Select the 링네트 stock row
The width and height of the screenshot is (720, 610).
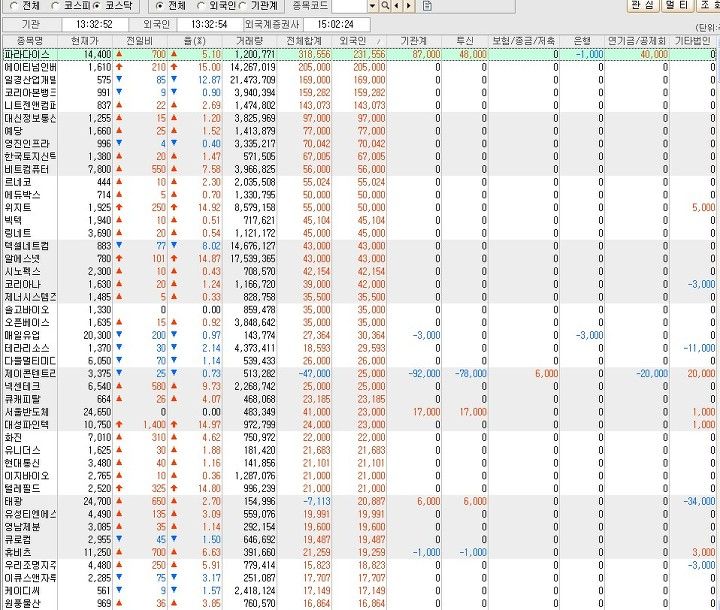tap(360, 233)
